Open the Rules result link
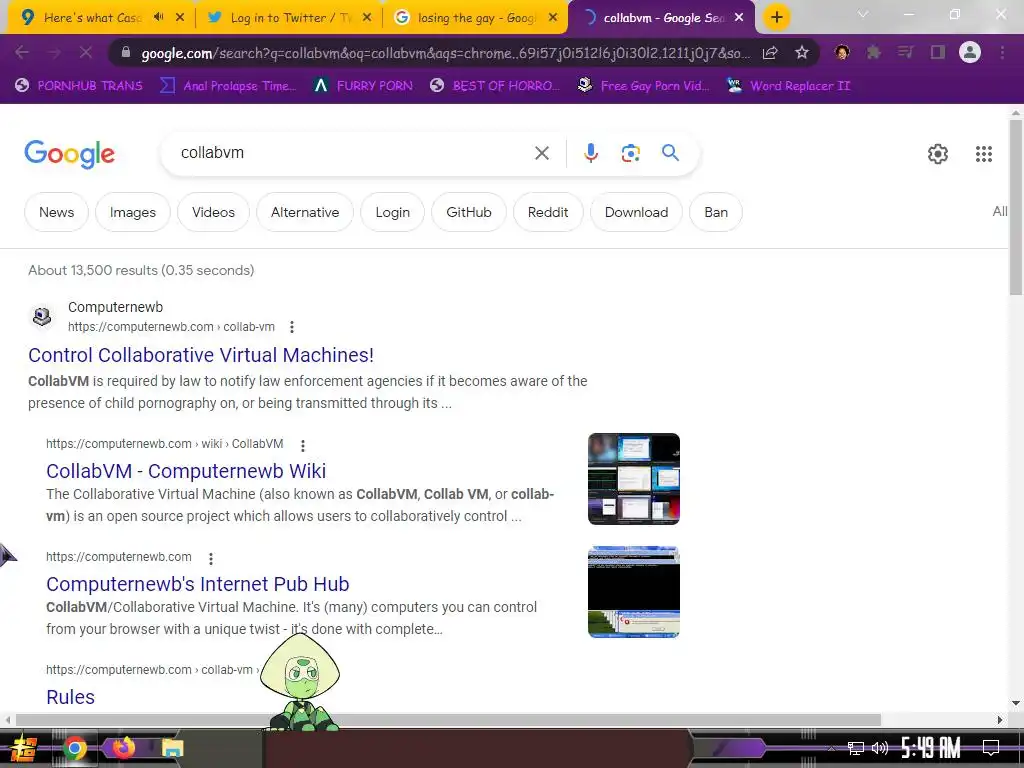This screenshot has height=768, width=1024. (x=71, y=697)
